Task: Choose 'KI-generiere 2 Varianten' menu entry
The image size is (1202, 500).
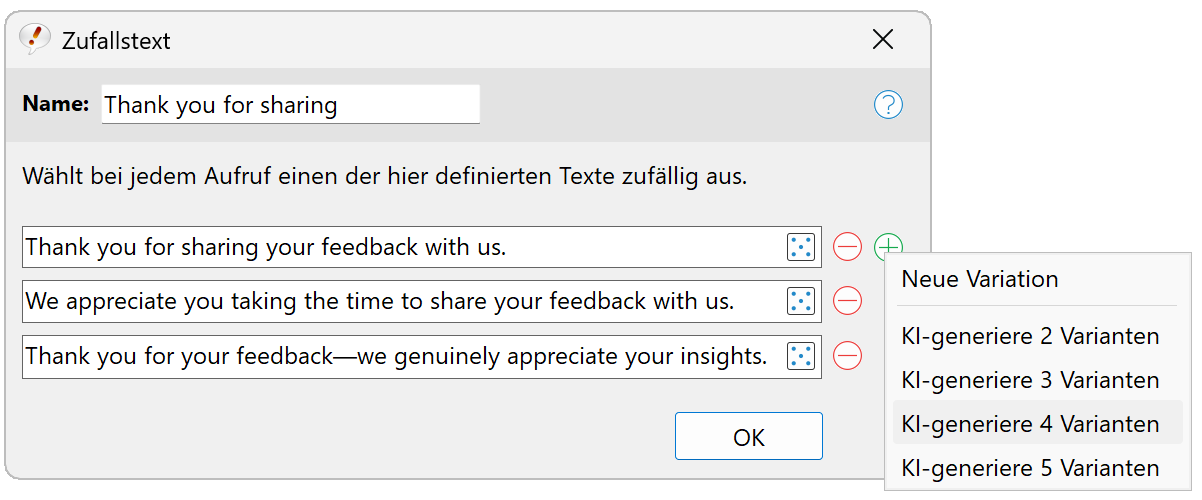Action: pos(1030,336)
